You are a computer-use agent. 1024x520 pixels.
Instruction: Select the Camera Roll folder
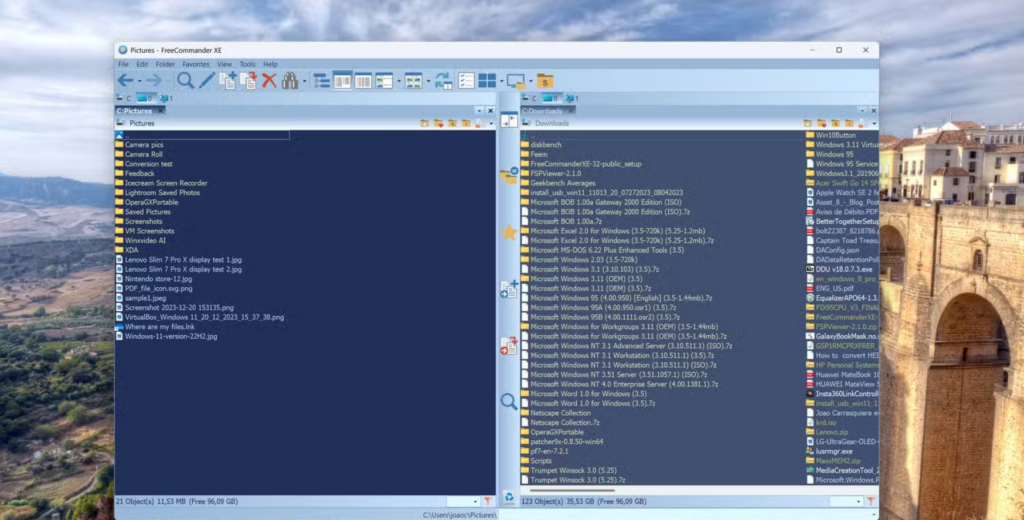pyautogui.click(x=144, y=154)
